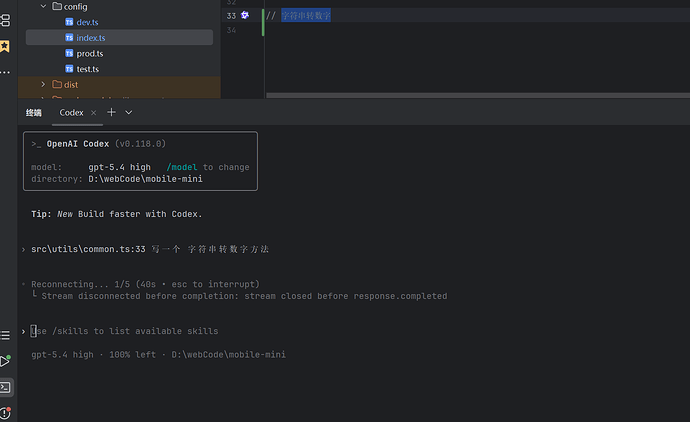Click the editor horizontal scrollbar

click(x=478, y=95)
